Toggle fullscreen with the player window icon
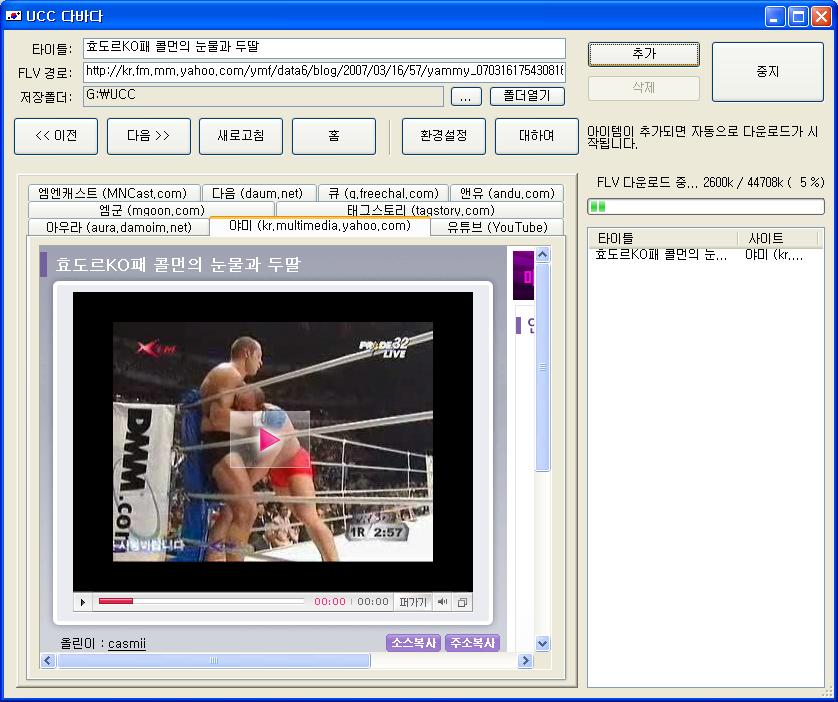The image size is (838, 702). click(462, 602)
